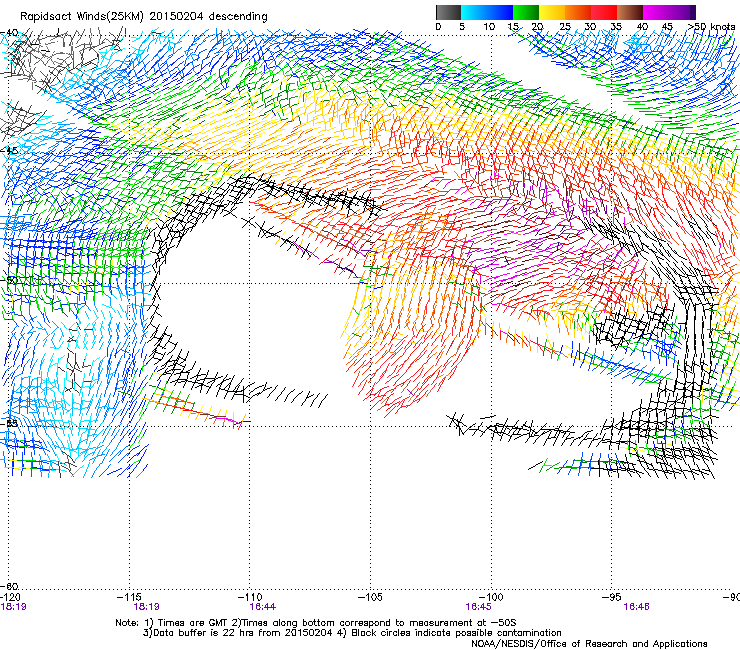Image resolution: width=740 pixels, height=650 pixels.
Task: Click the '35' legend scale number
Action: pyautogui.click(x=616, y=27)
